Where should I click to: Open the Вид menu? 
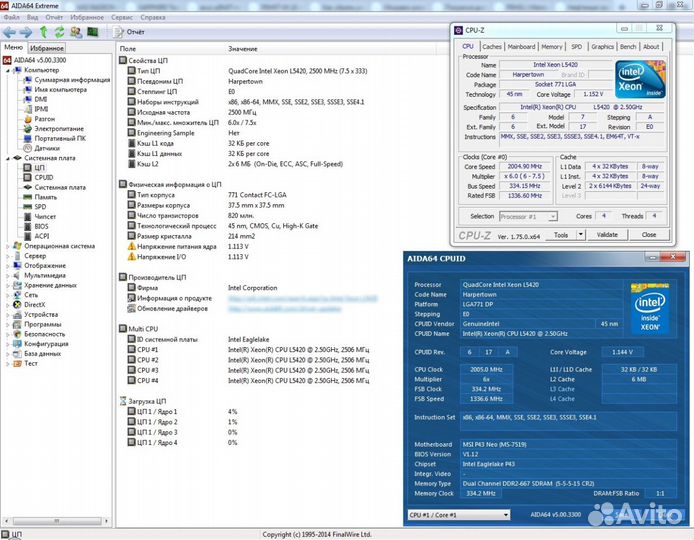(32, 17)
